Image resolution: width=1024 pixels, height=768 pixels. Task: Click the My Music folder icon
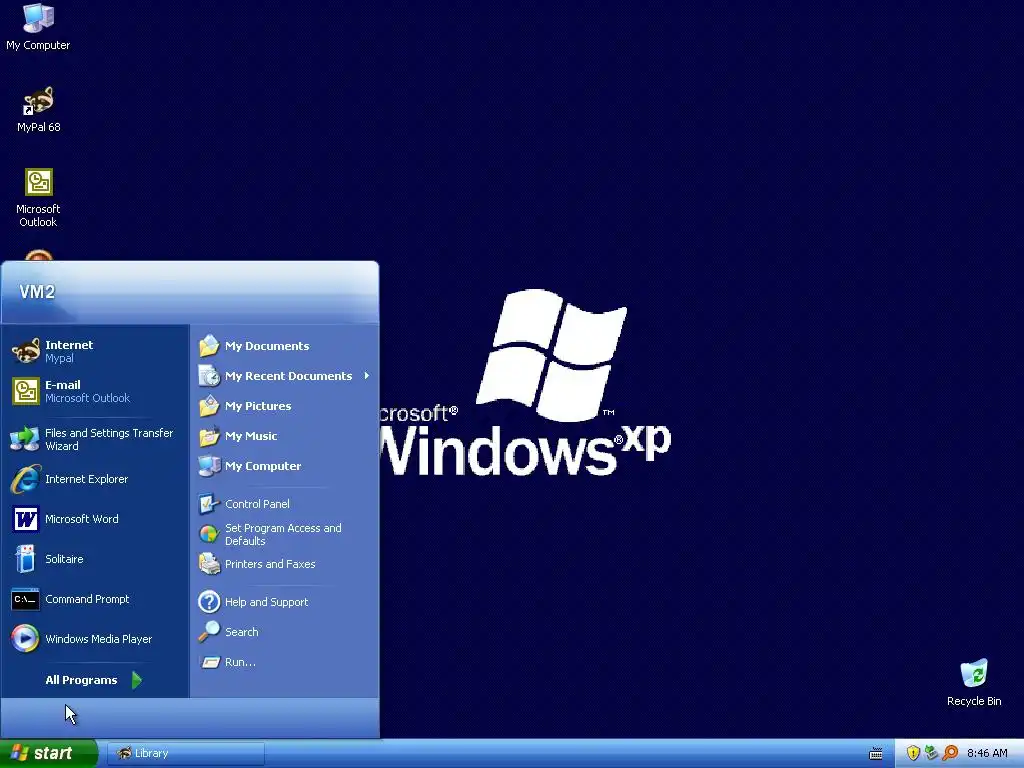click(209, 436)
